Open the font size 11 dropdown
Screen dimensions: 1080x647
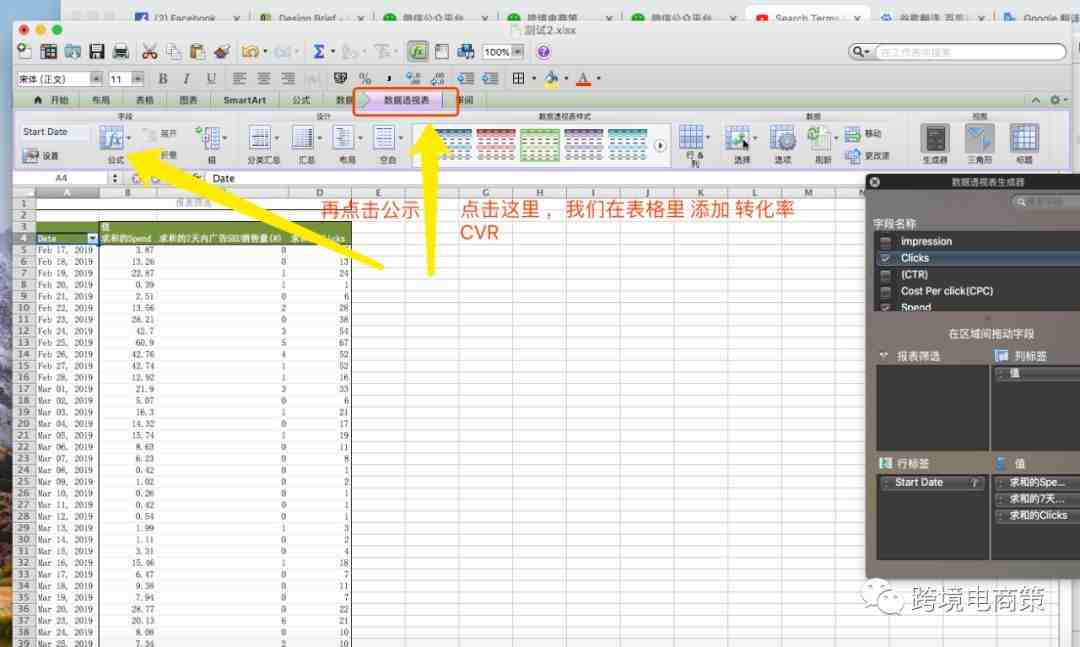pos(138,79)
